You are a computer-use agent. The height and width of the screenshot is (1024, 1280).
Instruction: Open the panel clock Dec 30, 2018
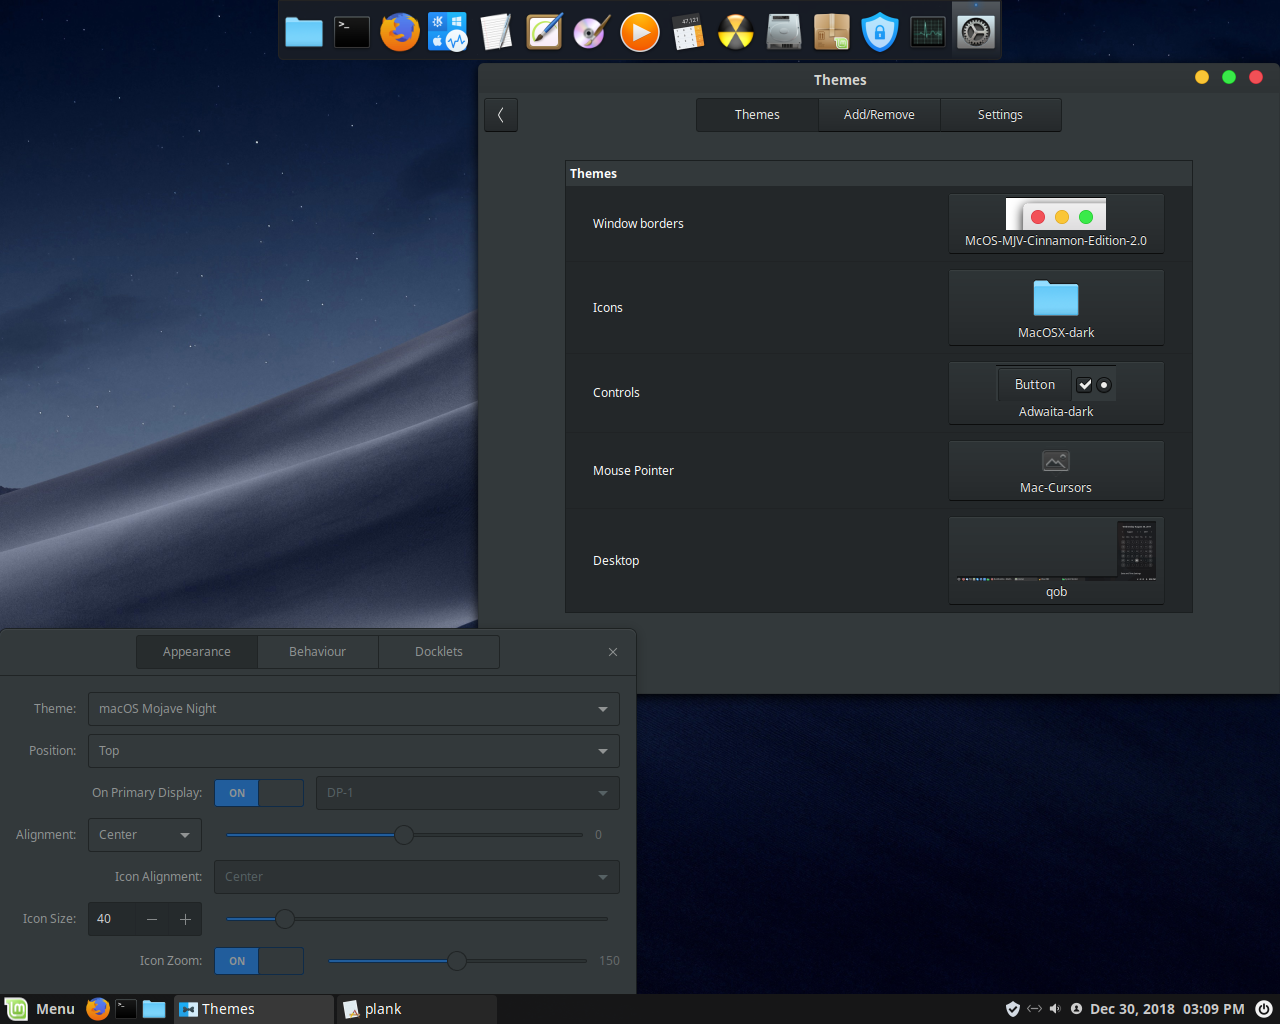coord(1167,1009)
